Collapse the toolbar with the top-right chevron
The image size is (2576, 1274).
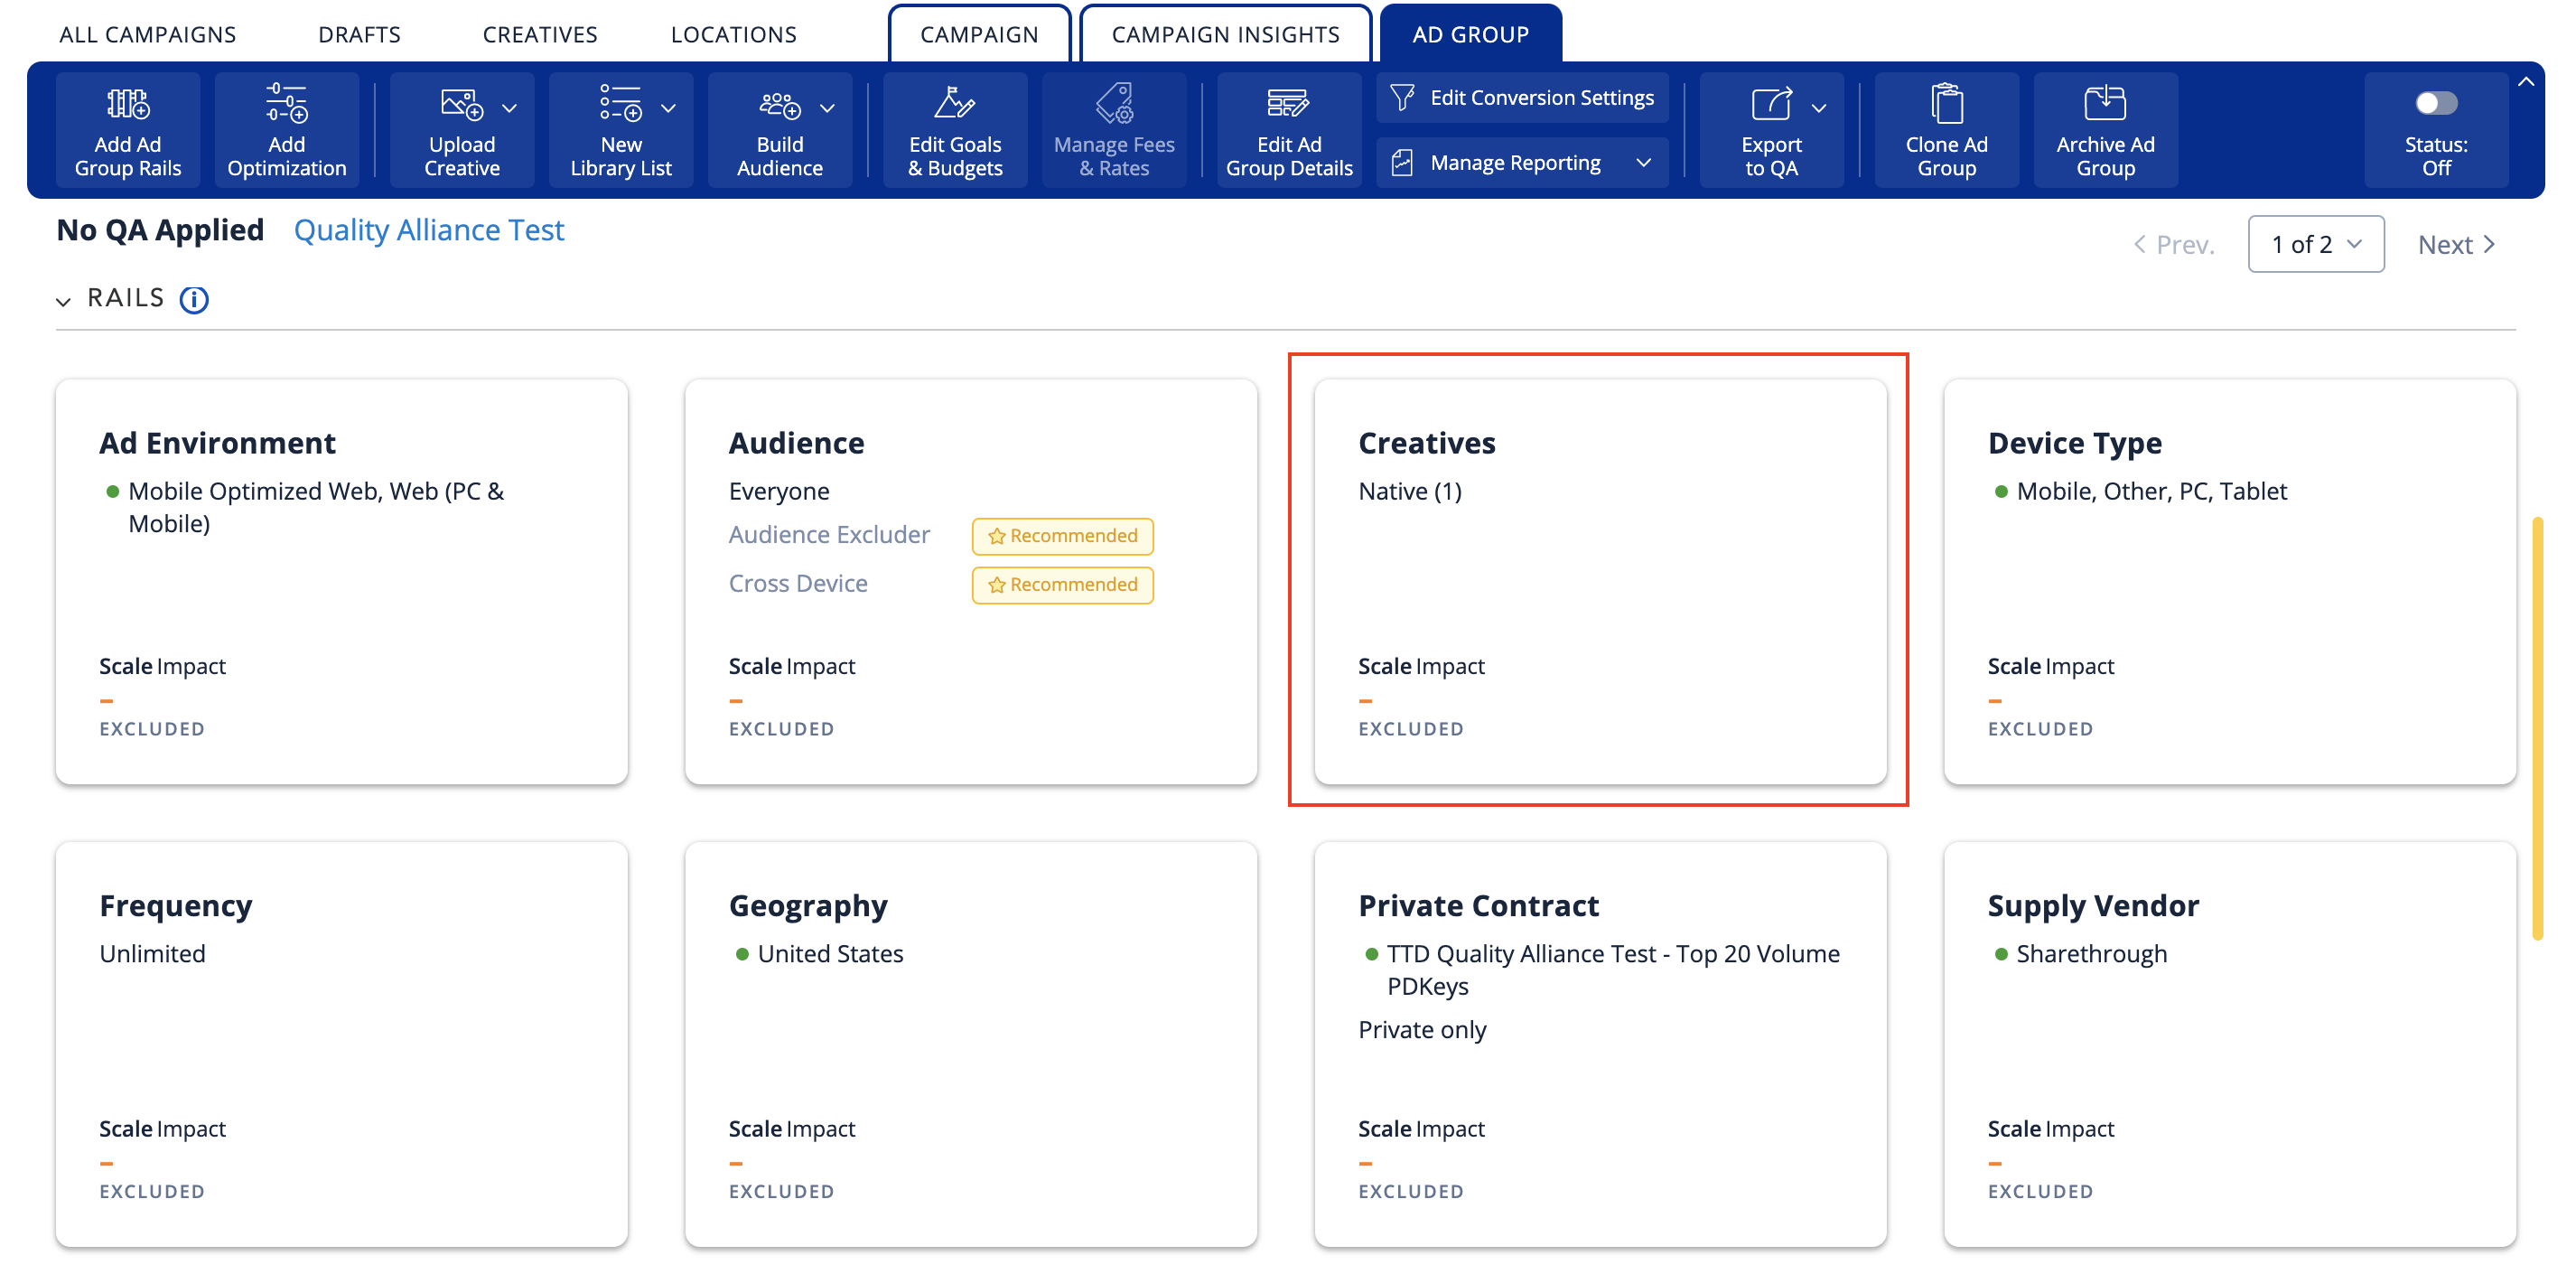click(x=2525, y=82)
